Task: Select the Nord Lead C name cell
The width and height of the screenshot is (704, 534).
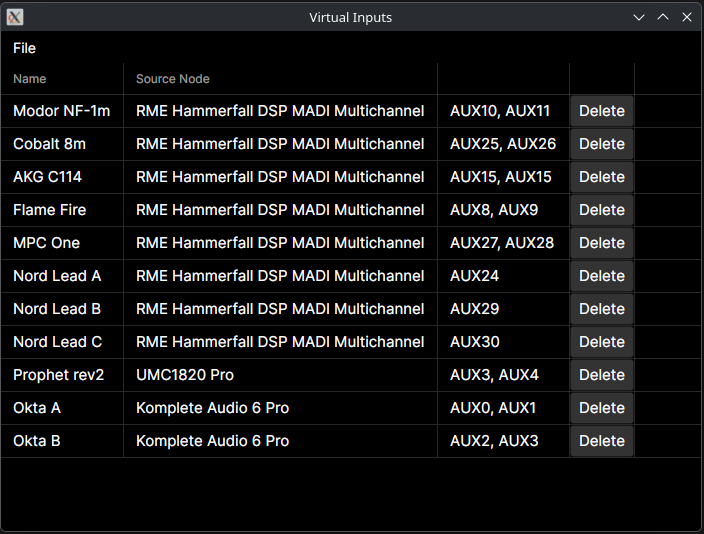Action: 62,342
